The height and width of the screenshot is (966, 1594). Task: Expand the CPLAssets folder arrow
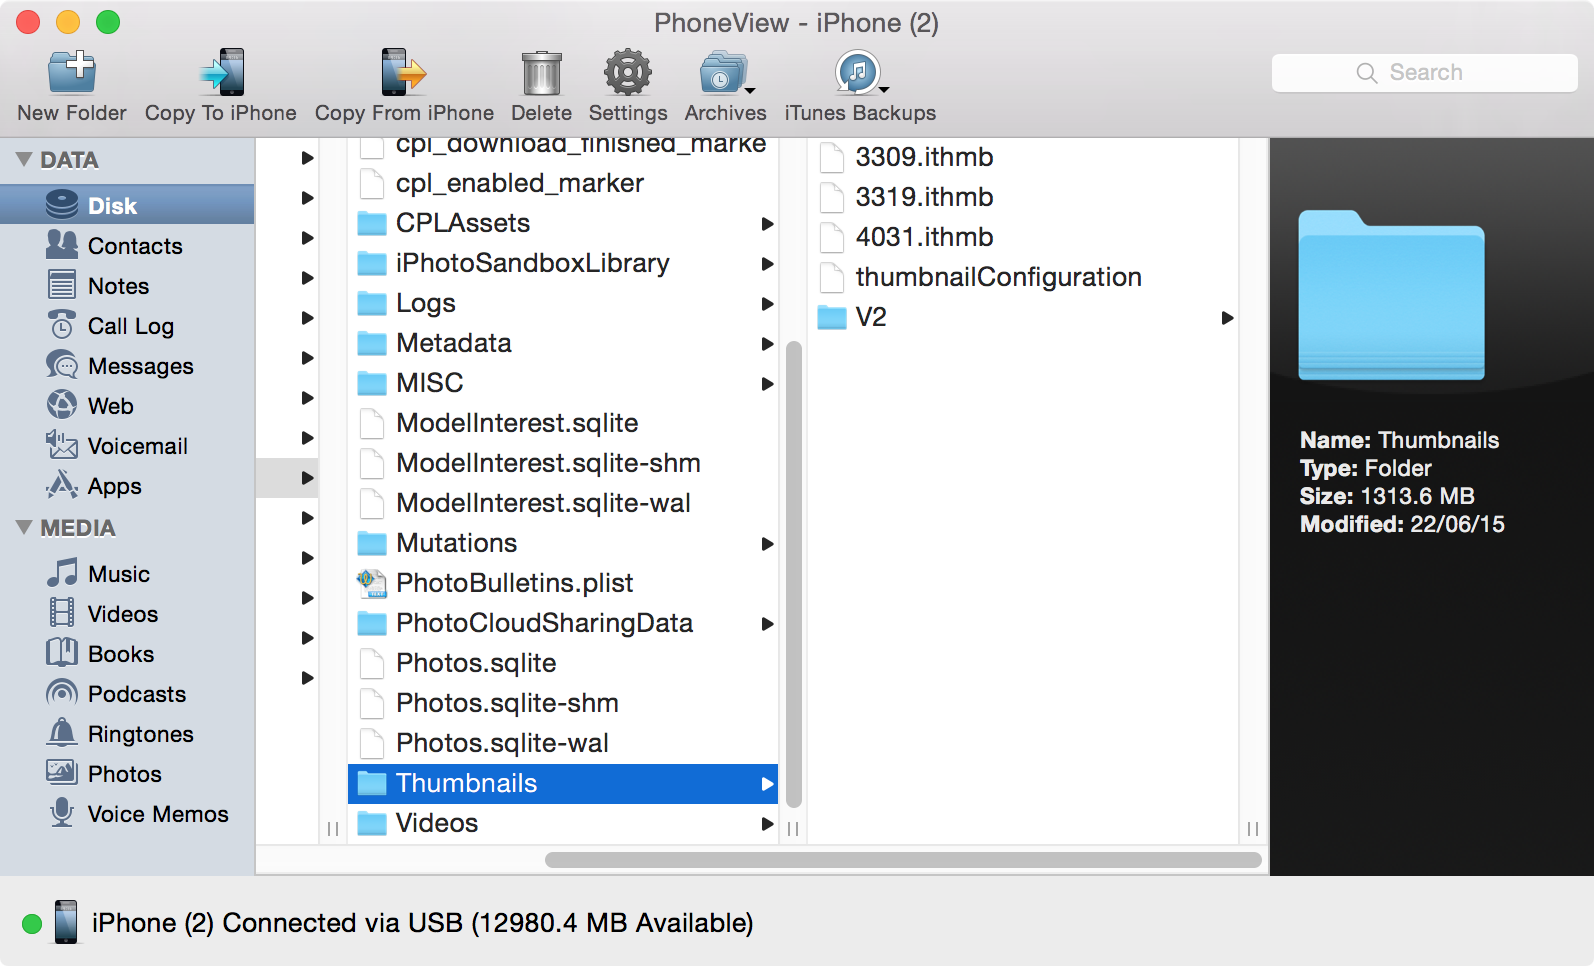(x=767, y=224)
